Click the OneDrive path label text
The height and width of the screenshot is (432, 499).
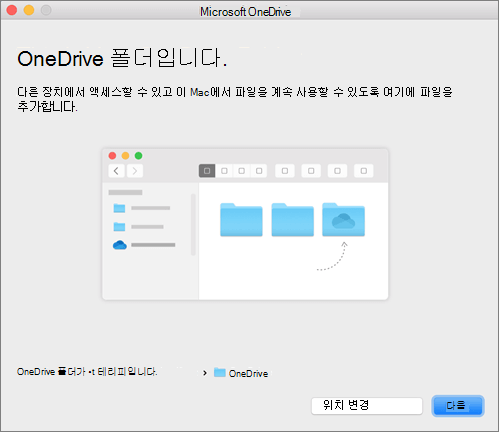[248, 373]
